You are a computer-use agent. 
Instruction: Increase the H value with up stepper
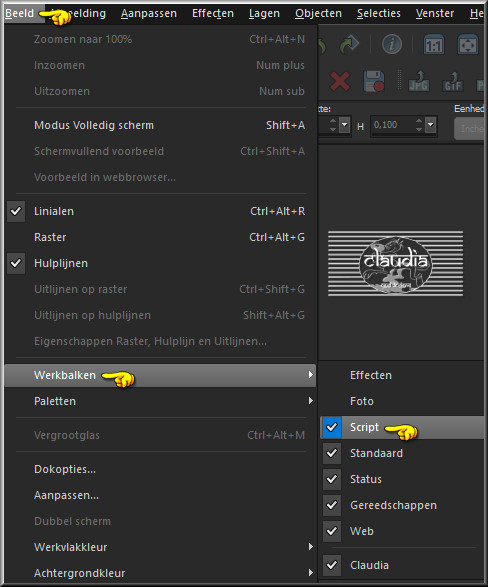click(x=419, y=121)
